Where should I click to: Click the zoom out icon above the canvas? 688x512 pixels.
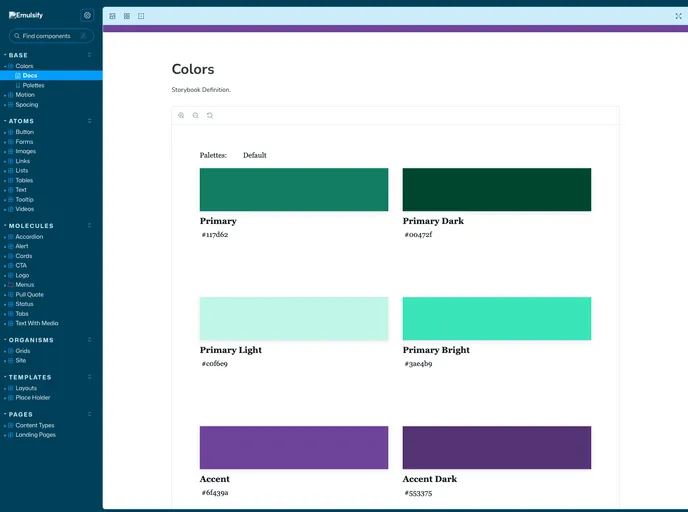click(x=196, y=115)
